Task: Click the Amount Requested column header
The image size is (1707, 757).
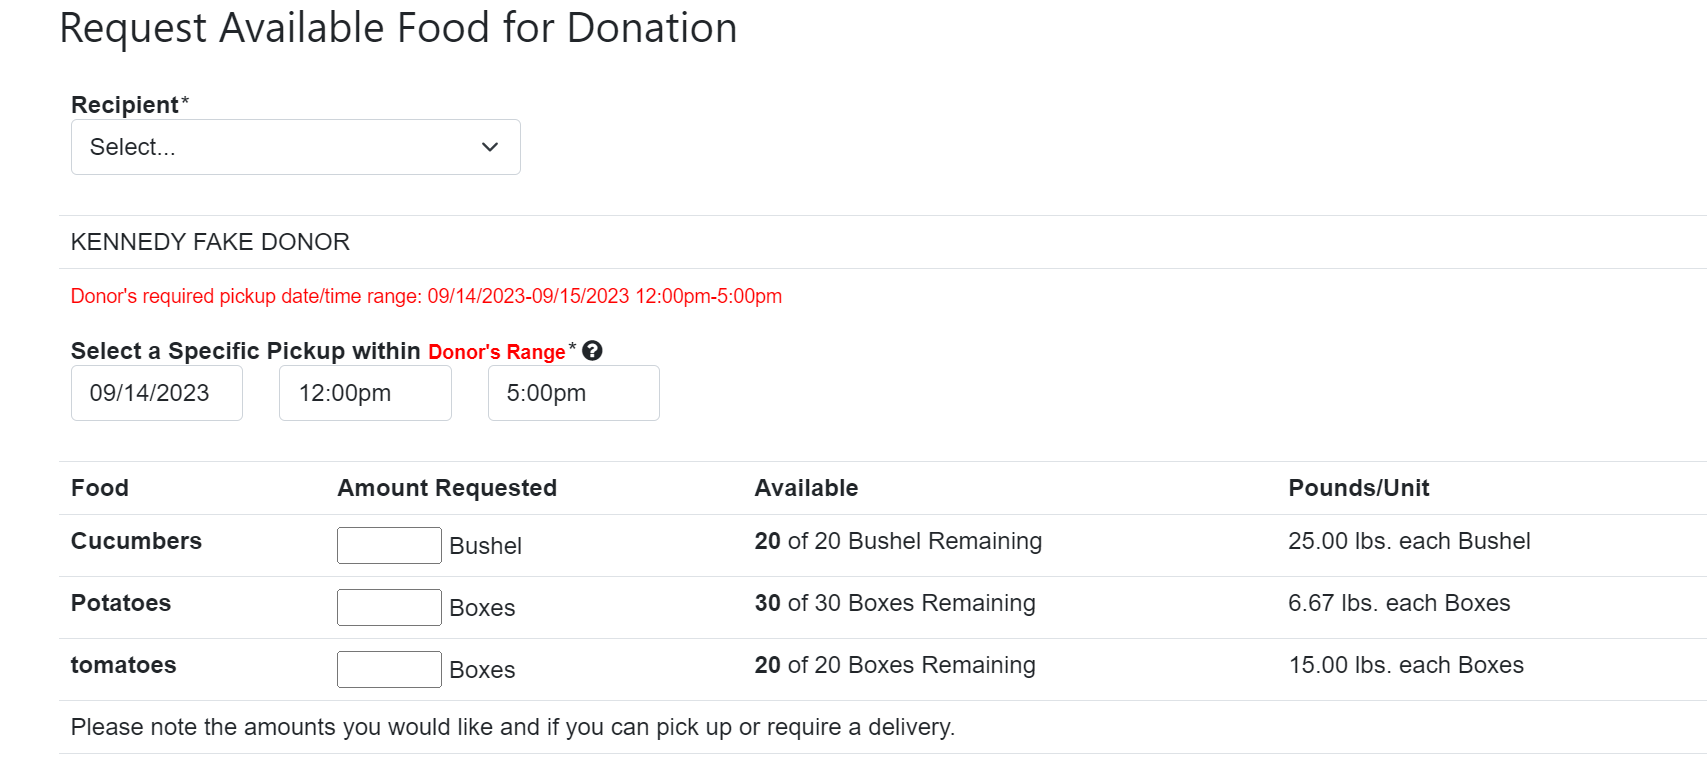Action: coord(447,488)
